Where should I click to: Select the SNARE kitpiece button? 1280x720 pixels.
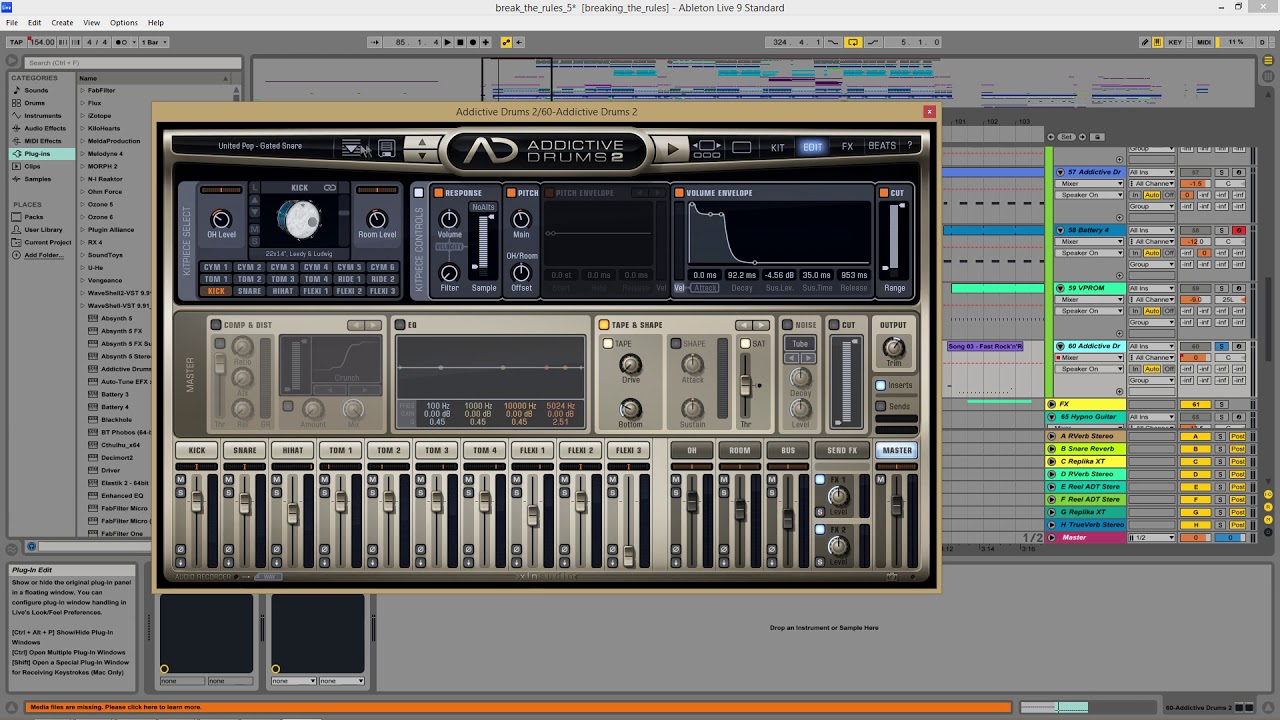pyautogui.click(x=250, y=291)
